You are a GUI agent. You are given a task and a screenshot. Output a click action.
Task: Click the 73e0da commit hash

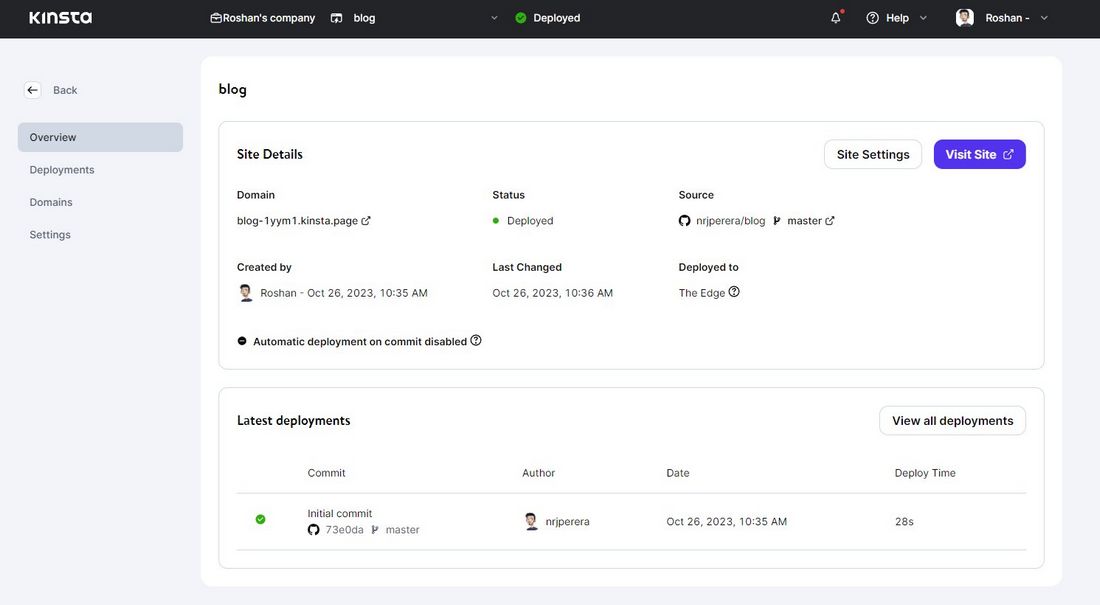(344, 530)
